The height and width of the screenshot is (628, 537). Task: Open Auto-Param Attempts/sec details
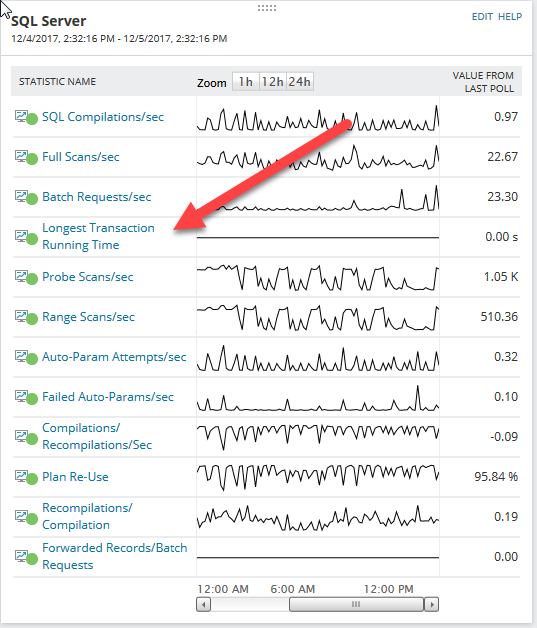point(114,356)
